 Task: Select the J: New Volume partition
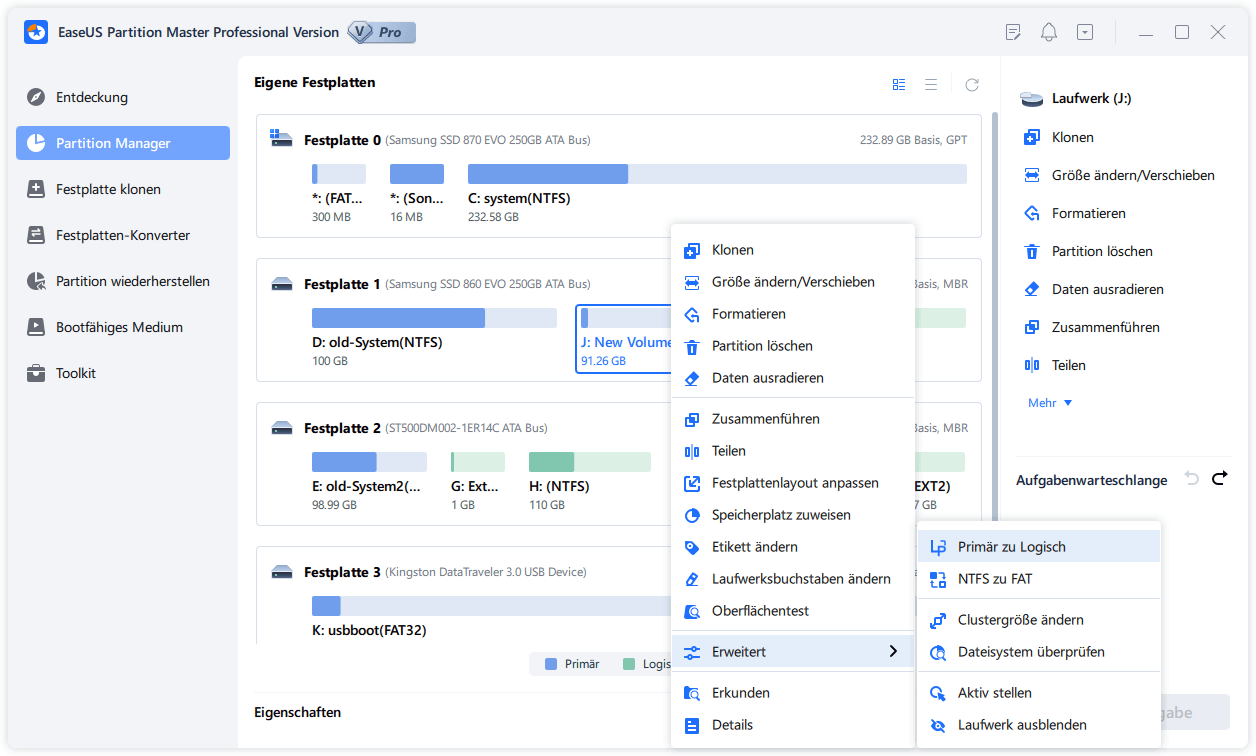tap(625, 338)
